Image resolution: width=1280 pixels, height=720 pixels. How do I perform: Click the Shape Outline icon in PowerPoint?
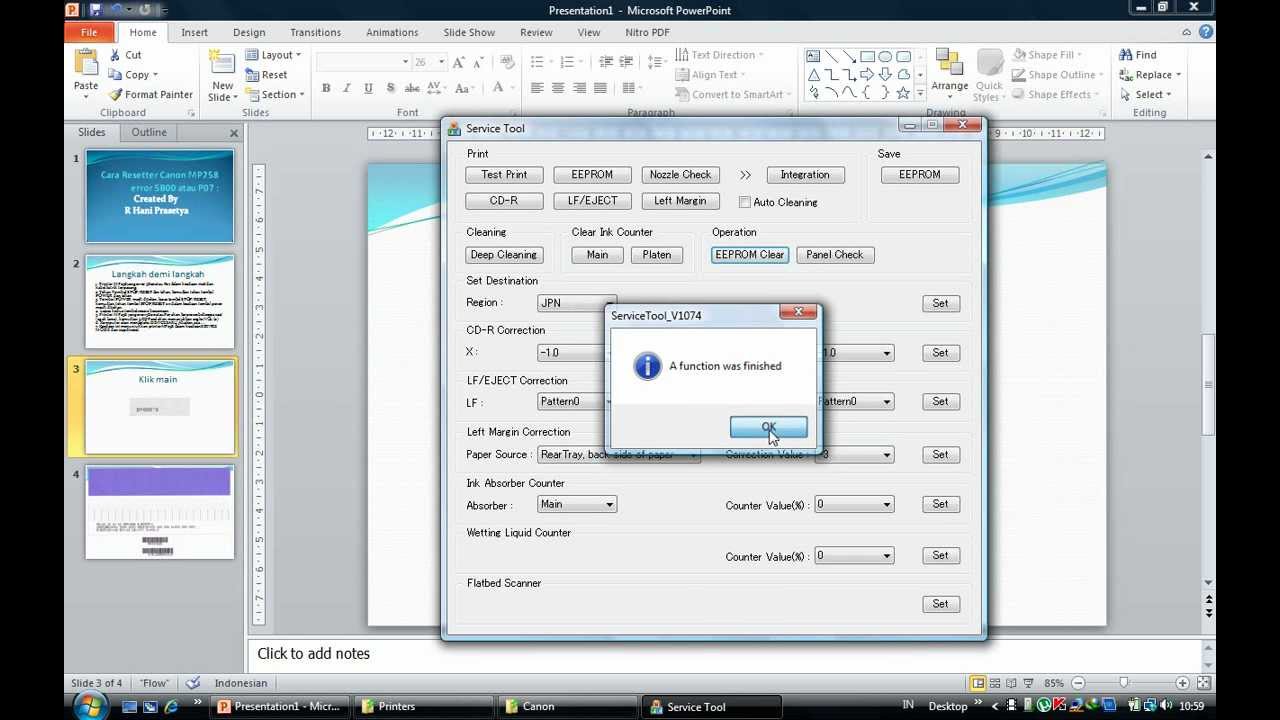1019,75
